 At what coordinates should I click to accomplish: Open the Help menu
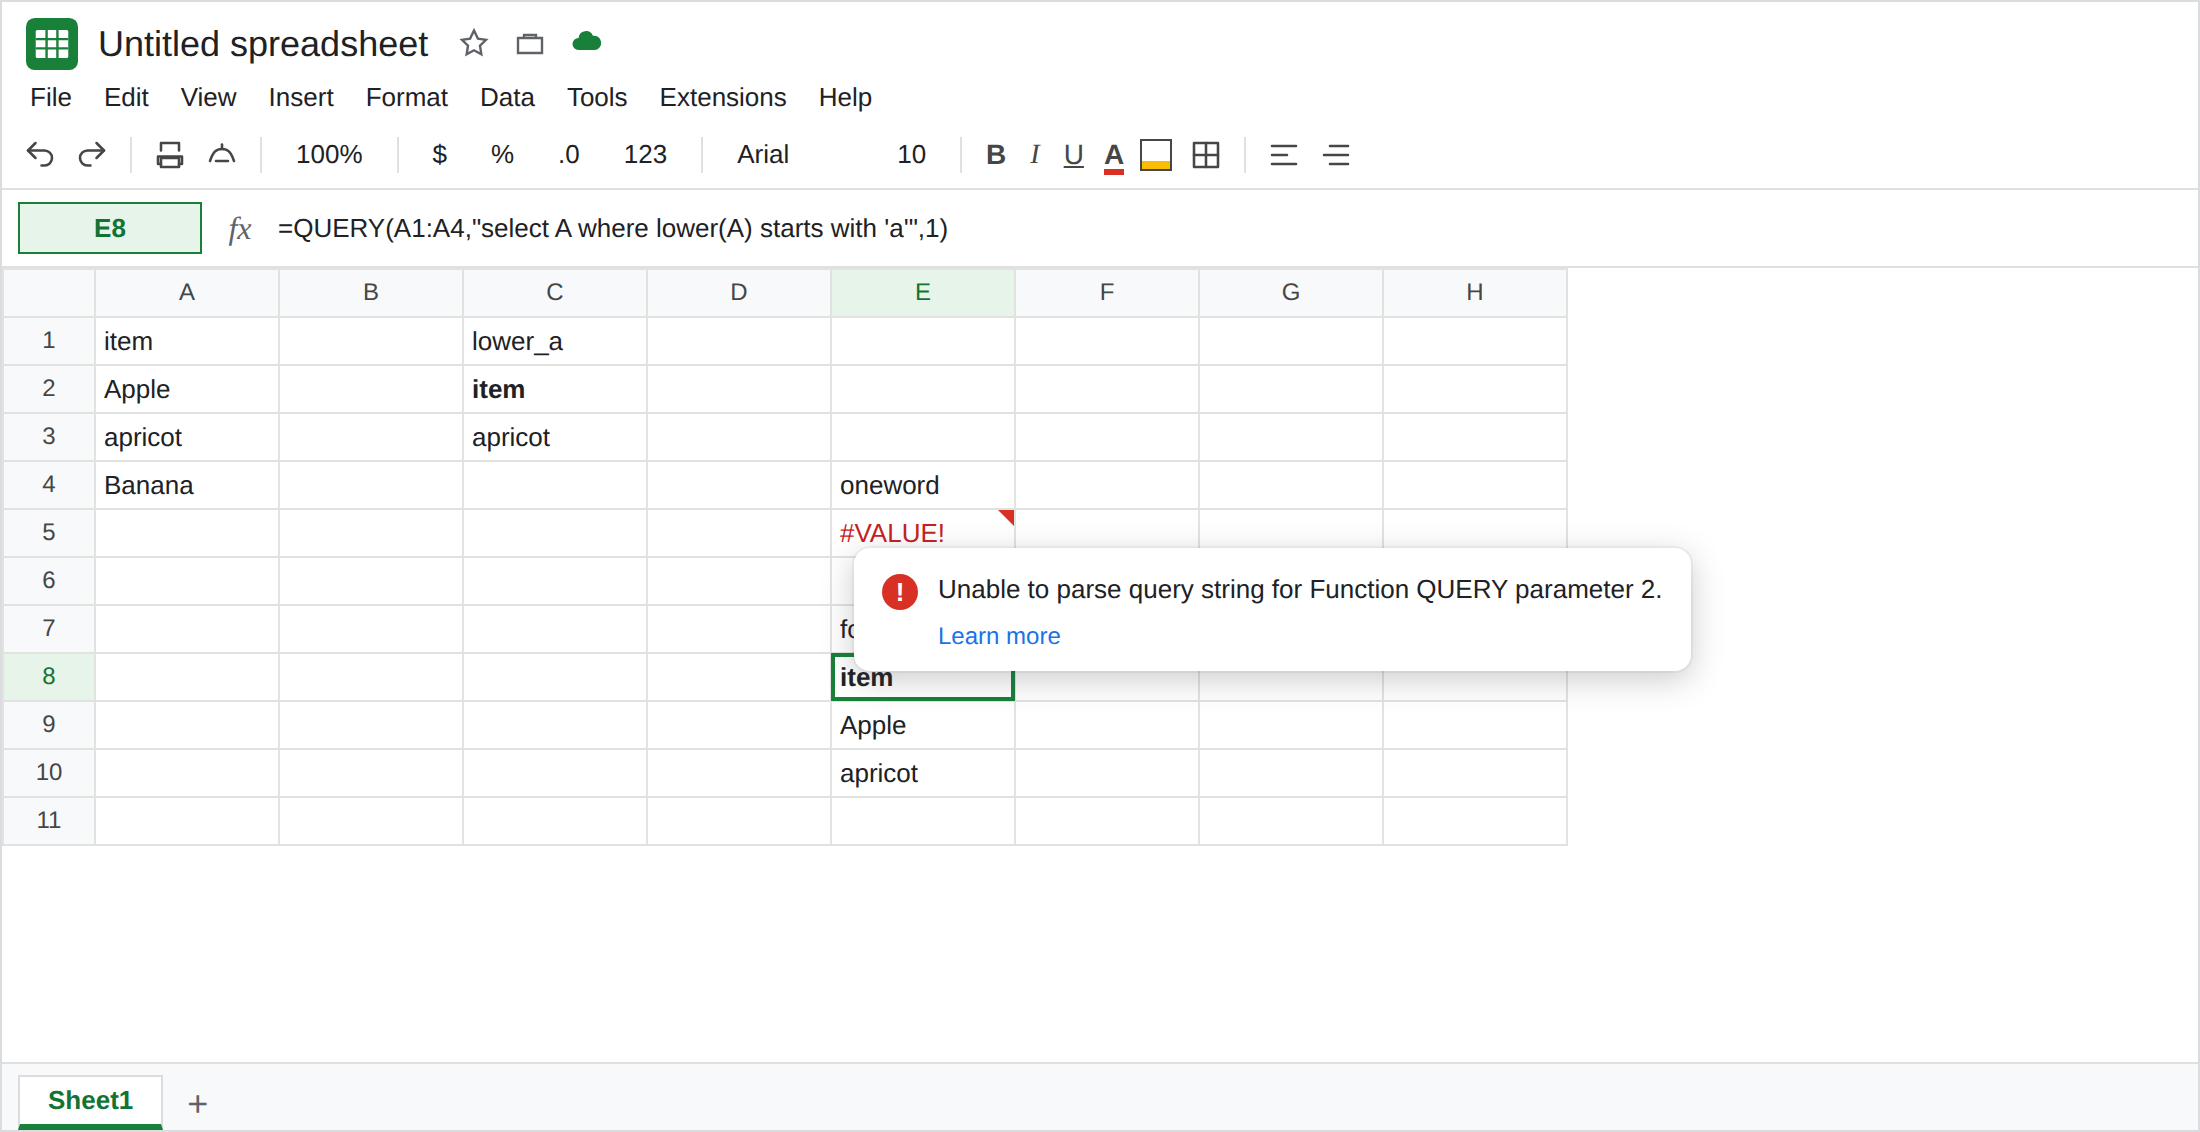(x=845, y=97)
